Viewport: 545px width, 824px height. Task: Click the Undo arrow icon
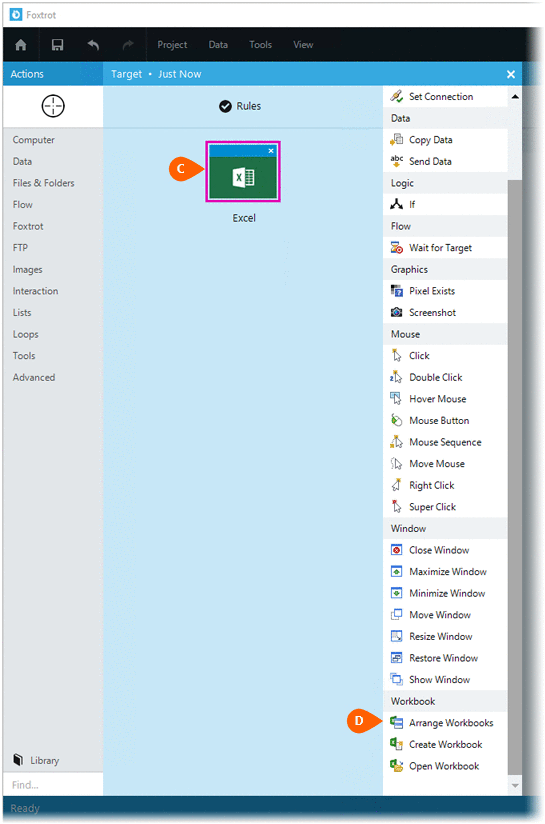tap(93, 45)
